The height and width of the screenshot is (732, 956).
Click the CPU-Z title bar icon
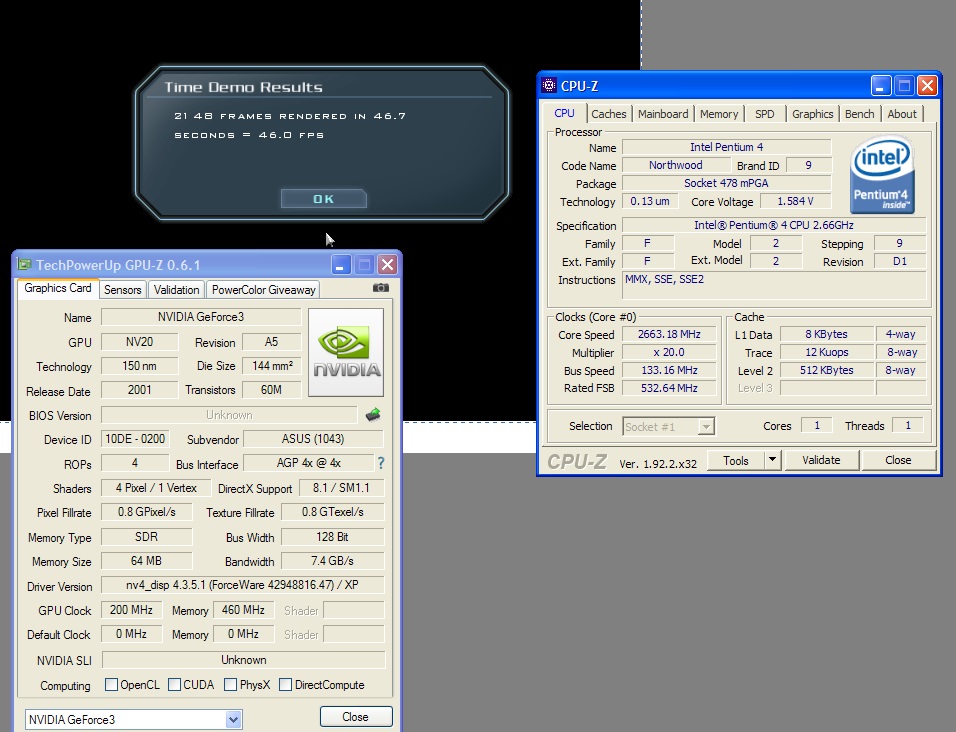click(549, 86)
